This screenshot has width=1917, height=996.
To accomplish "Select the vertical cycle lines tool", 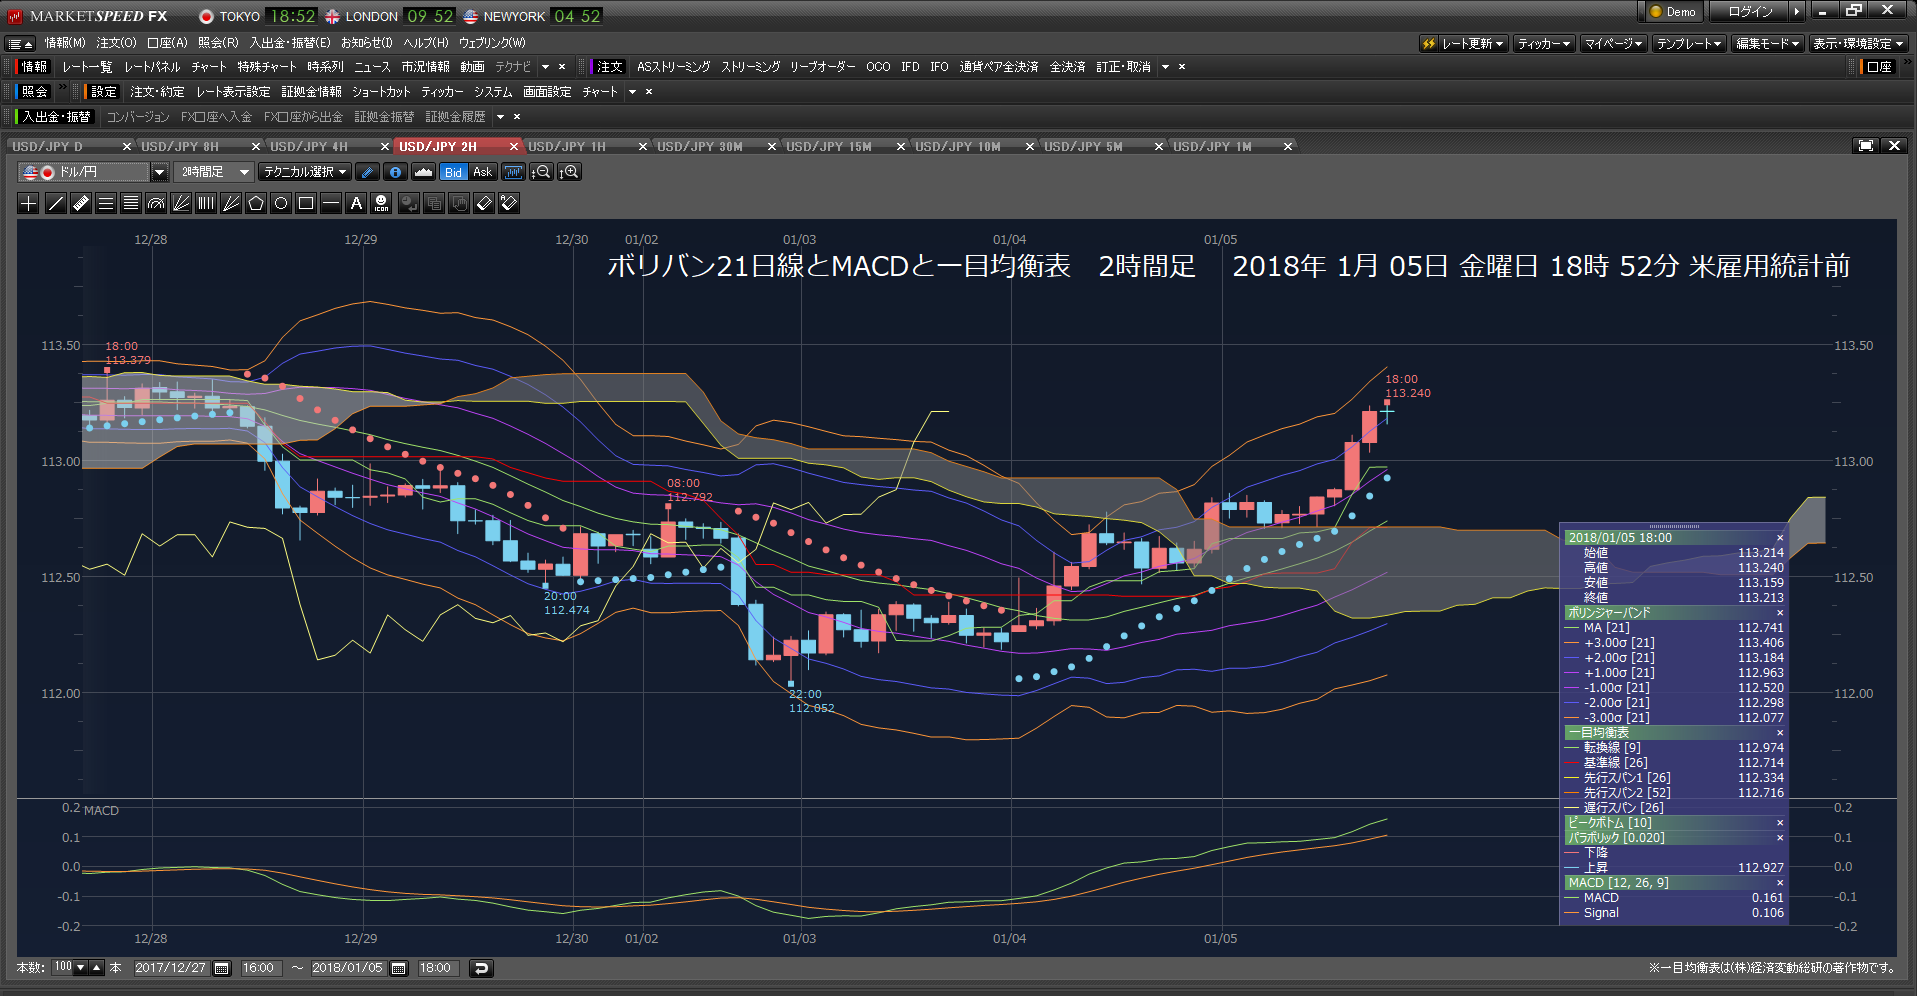I will [x=206, y=203].
